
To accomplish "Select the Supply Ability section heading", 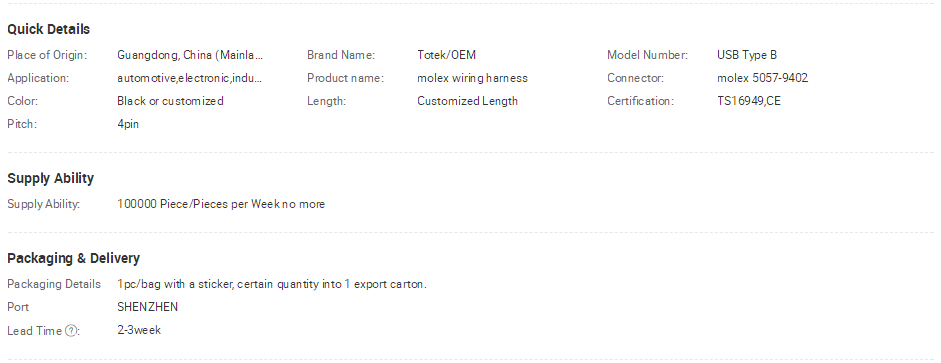I will (50, 178).
